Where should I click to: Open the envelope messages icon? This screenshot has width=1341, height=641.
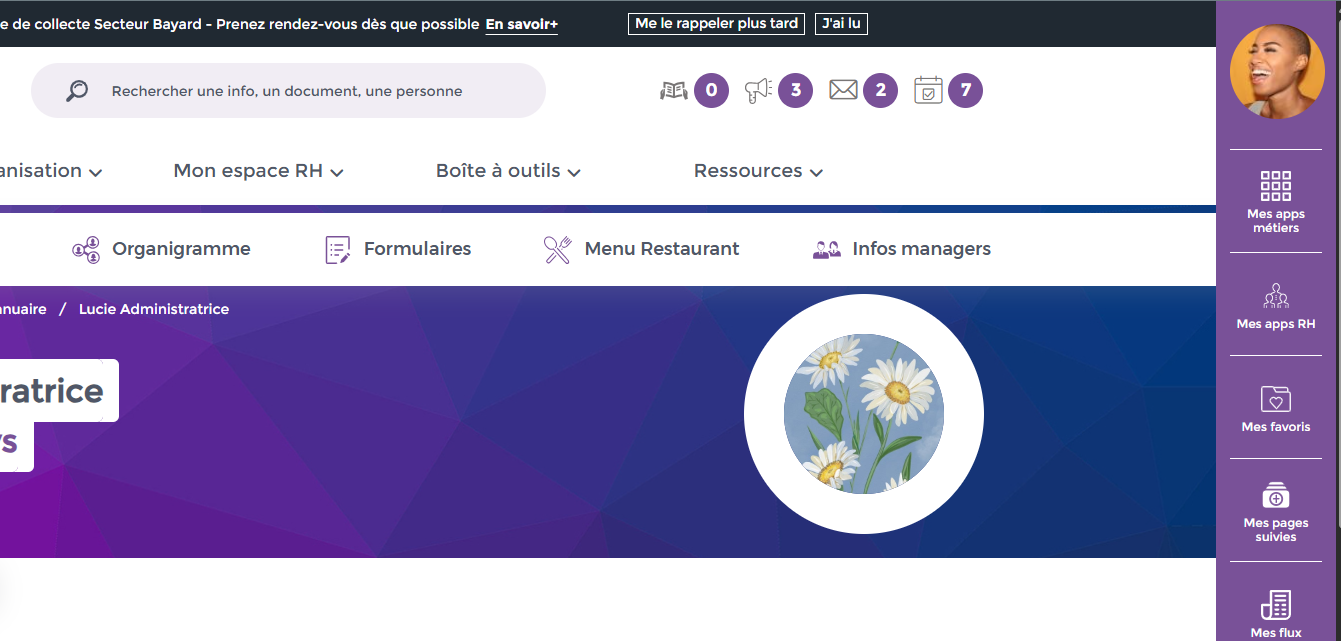tap(843, 91)
